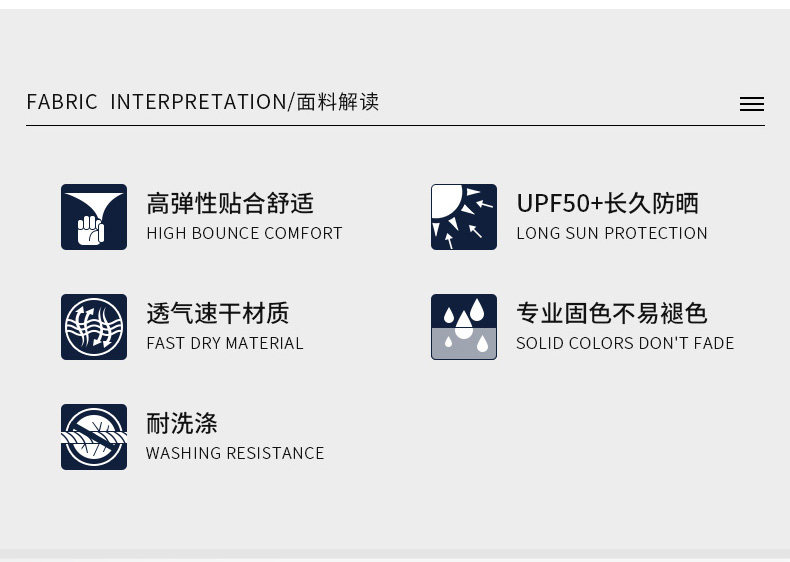Click the UPF50+ sun protection icon
Viewport: 790px width, 562px height.
(x=464, y=217)
